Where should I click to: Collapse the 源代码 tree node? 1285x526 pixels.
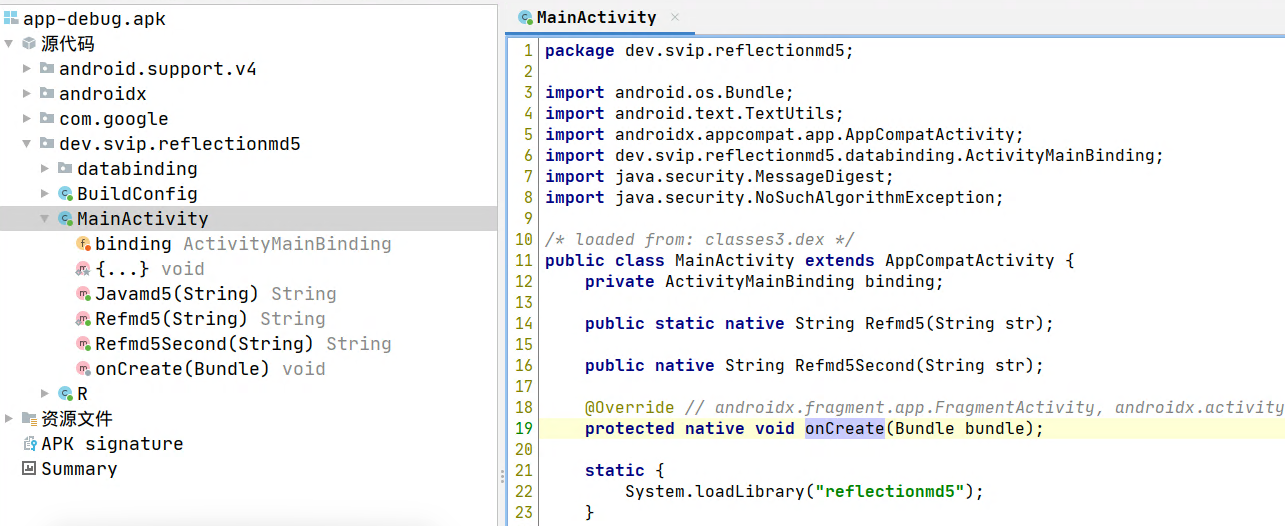(9, 44)
